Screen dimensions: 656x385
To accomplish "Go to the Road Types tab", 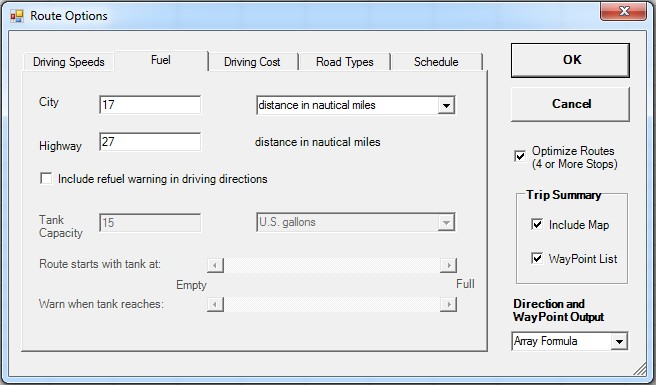I will click(x=345, y=62).
